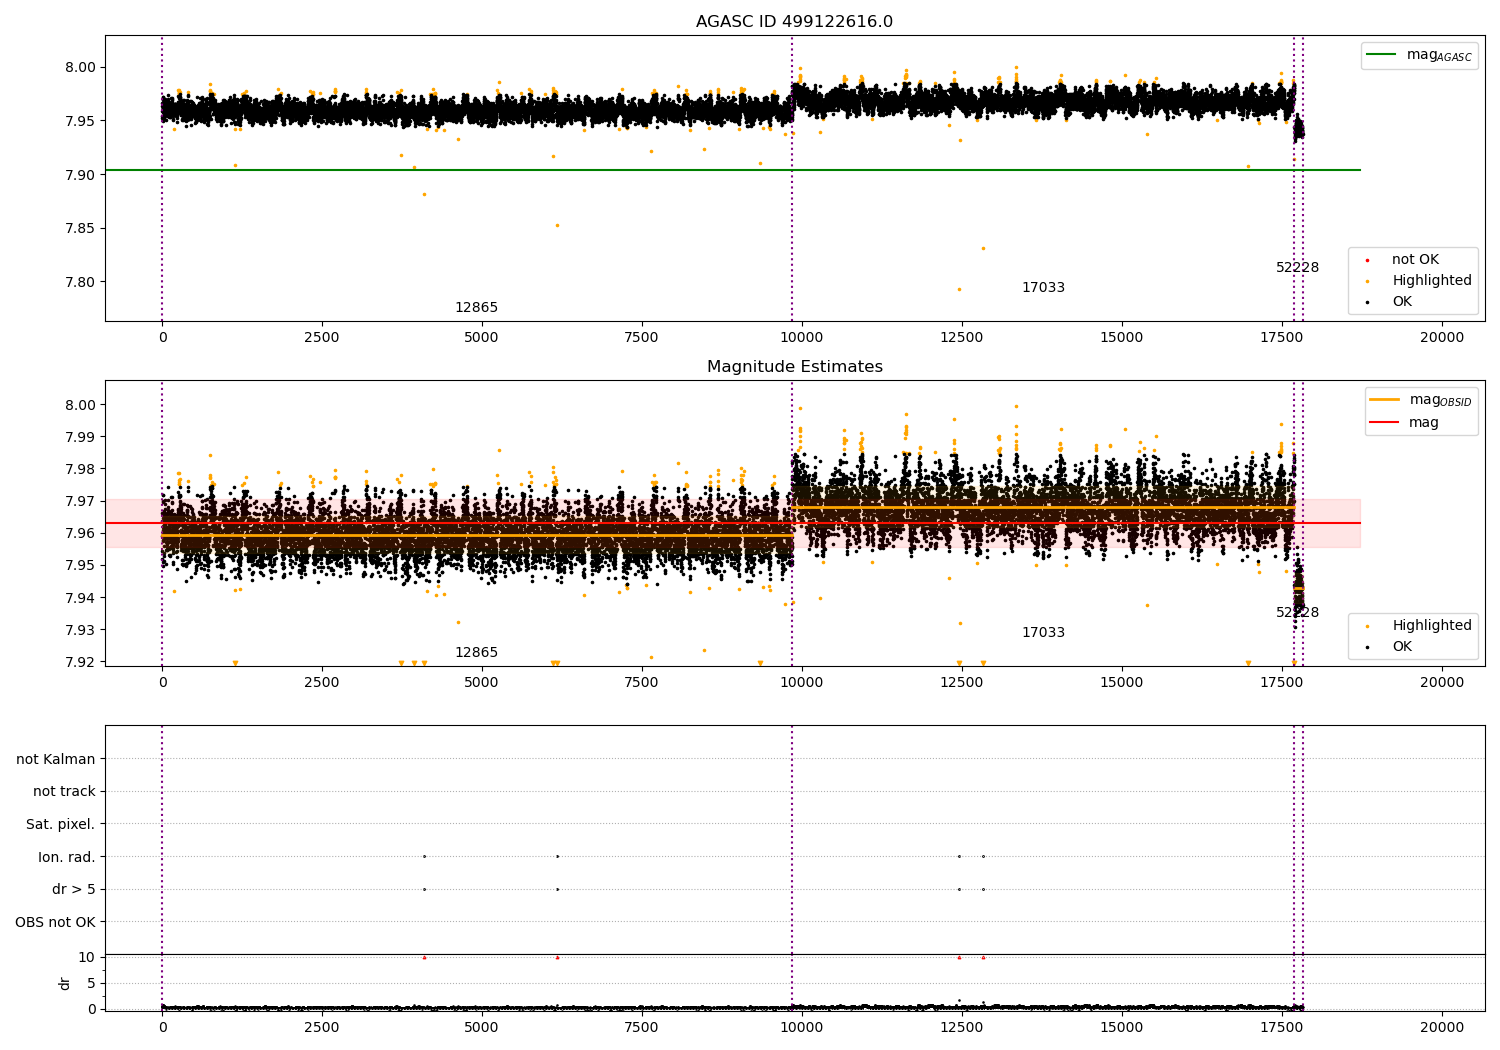This screenshot has height=1050, width=1500.
Task: Click the "10" tick on the dr axis
Action: 87,957
